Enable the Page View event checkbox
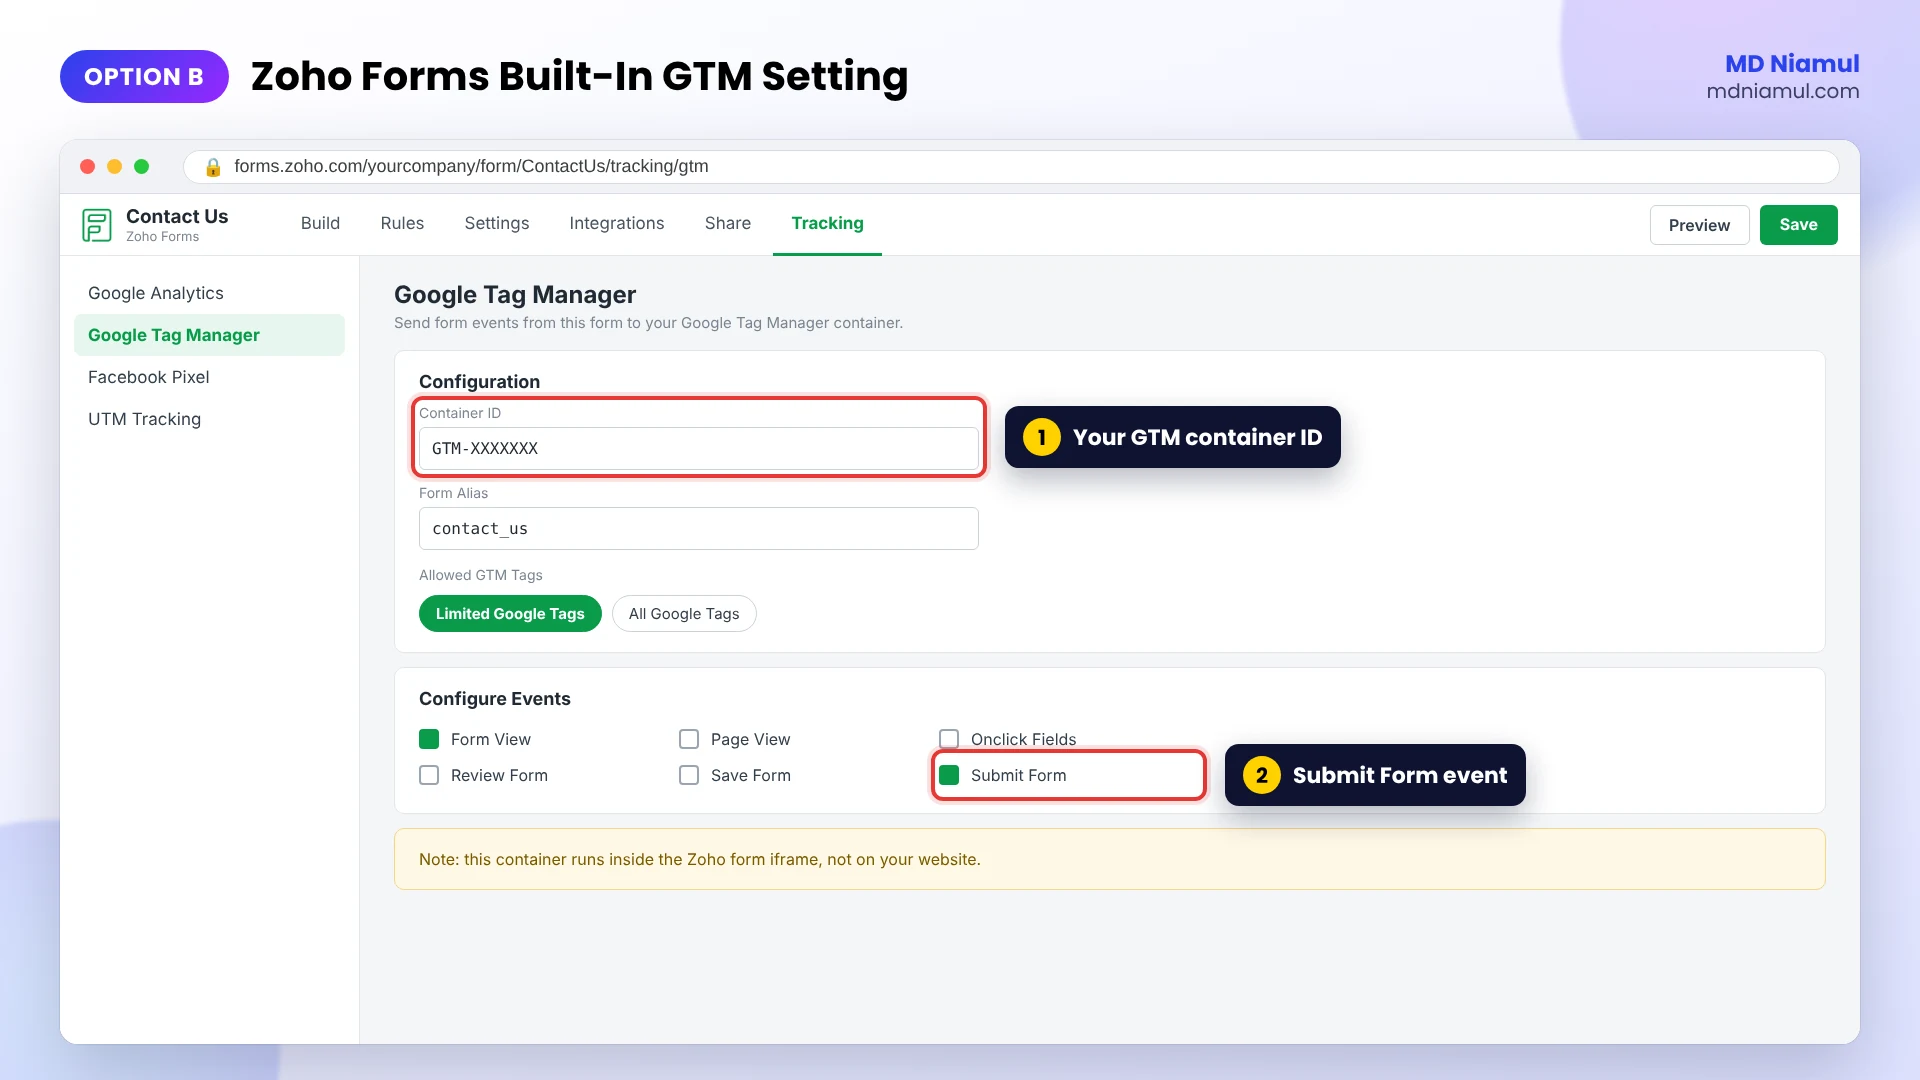The width and height of the screenshot is (1920, 1080). point(689,739)
